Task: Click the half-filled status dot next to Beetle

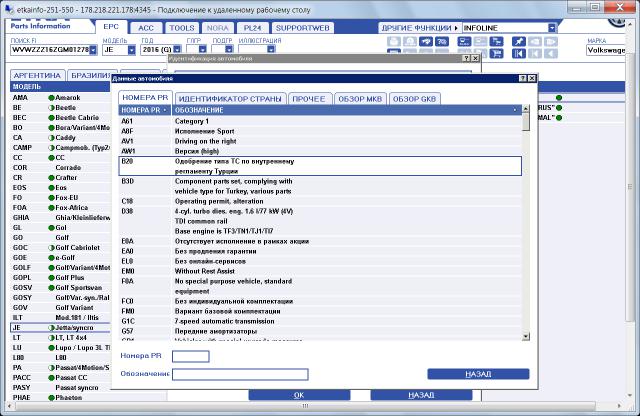Action: click(51, 108)
